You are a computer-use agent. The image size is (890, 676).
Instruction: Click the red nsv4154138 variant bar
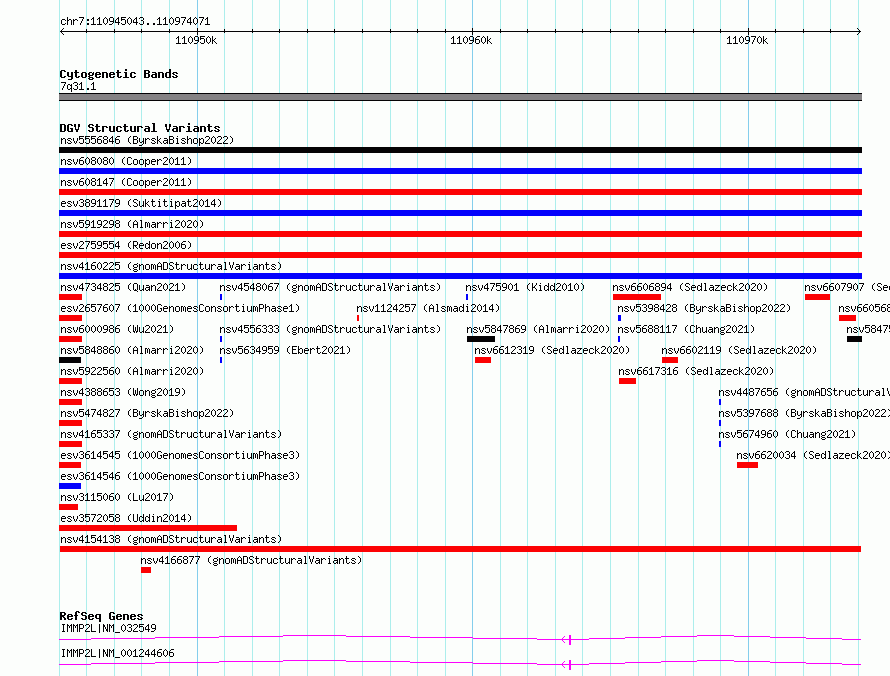[x=460, y=549]
